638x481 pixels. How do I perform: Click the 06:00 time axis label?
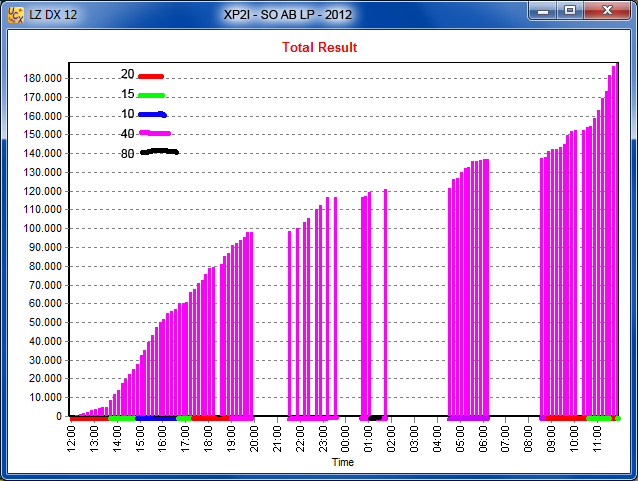pos(482,437)
